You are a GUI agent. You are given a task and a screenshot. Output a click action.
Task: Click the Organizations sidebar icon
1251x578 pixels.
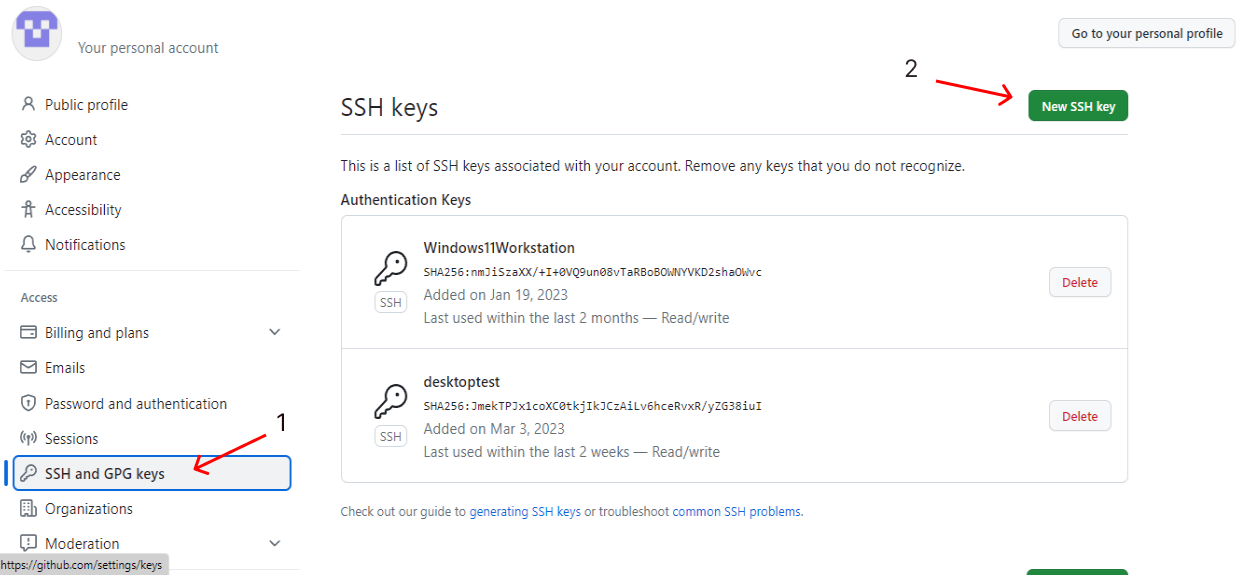(x=28, y=508)
